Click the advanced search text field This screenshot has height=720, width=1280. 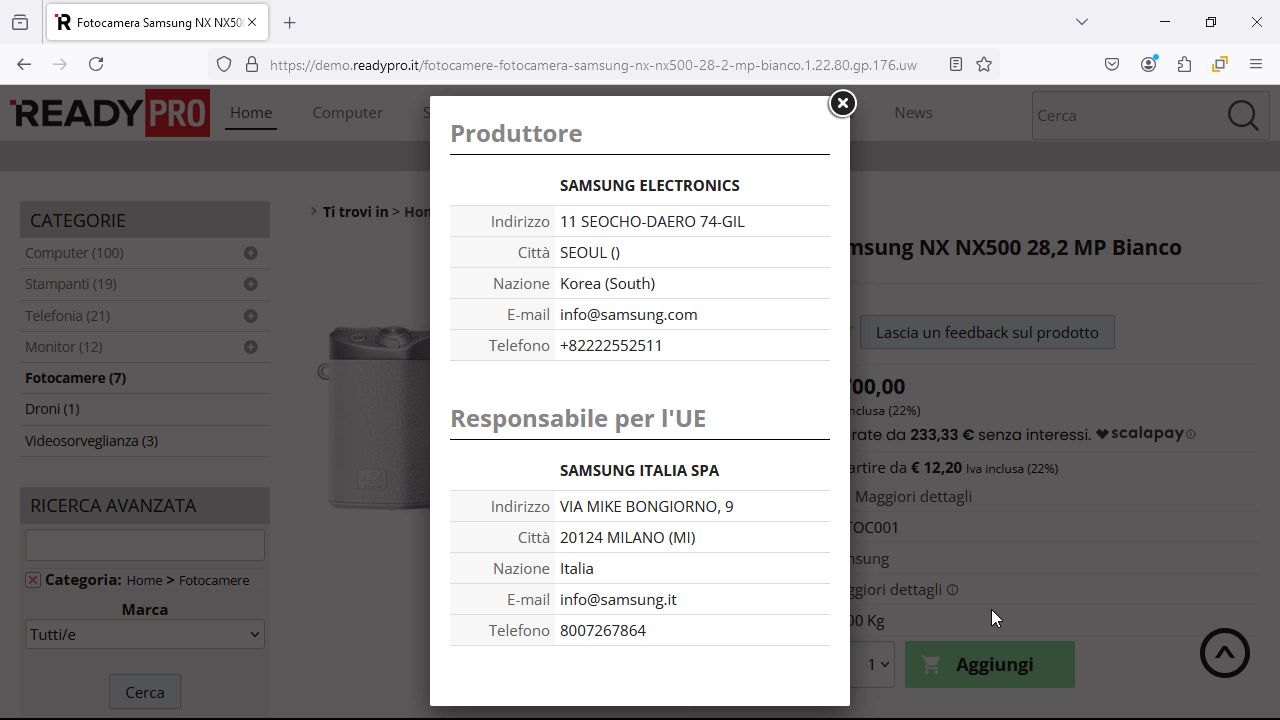(145, 545)
